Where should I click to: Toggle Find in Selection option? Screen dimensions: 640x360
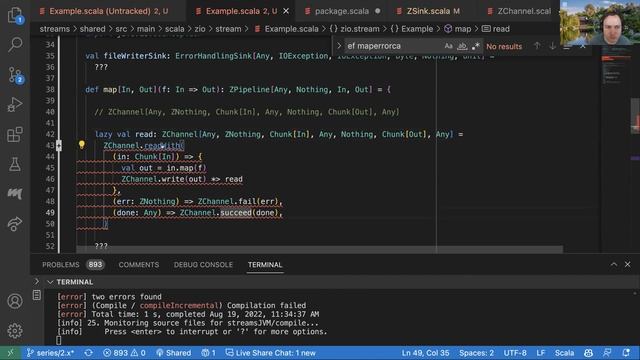(567, 46)
